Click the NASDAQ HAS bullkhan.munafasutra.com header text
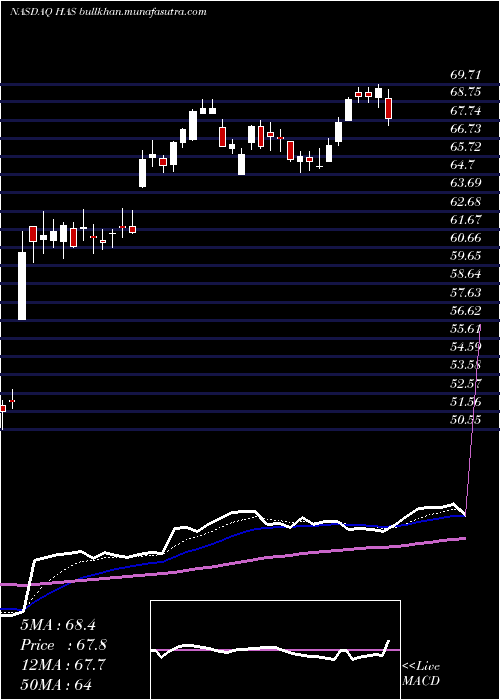The image size is (500, 700). pos(108,12)
